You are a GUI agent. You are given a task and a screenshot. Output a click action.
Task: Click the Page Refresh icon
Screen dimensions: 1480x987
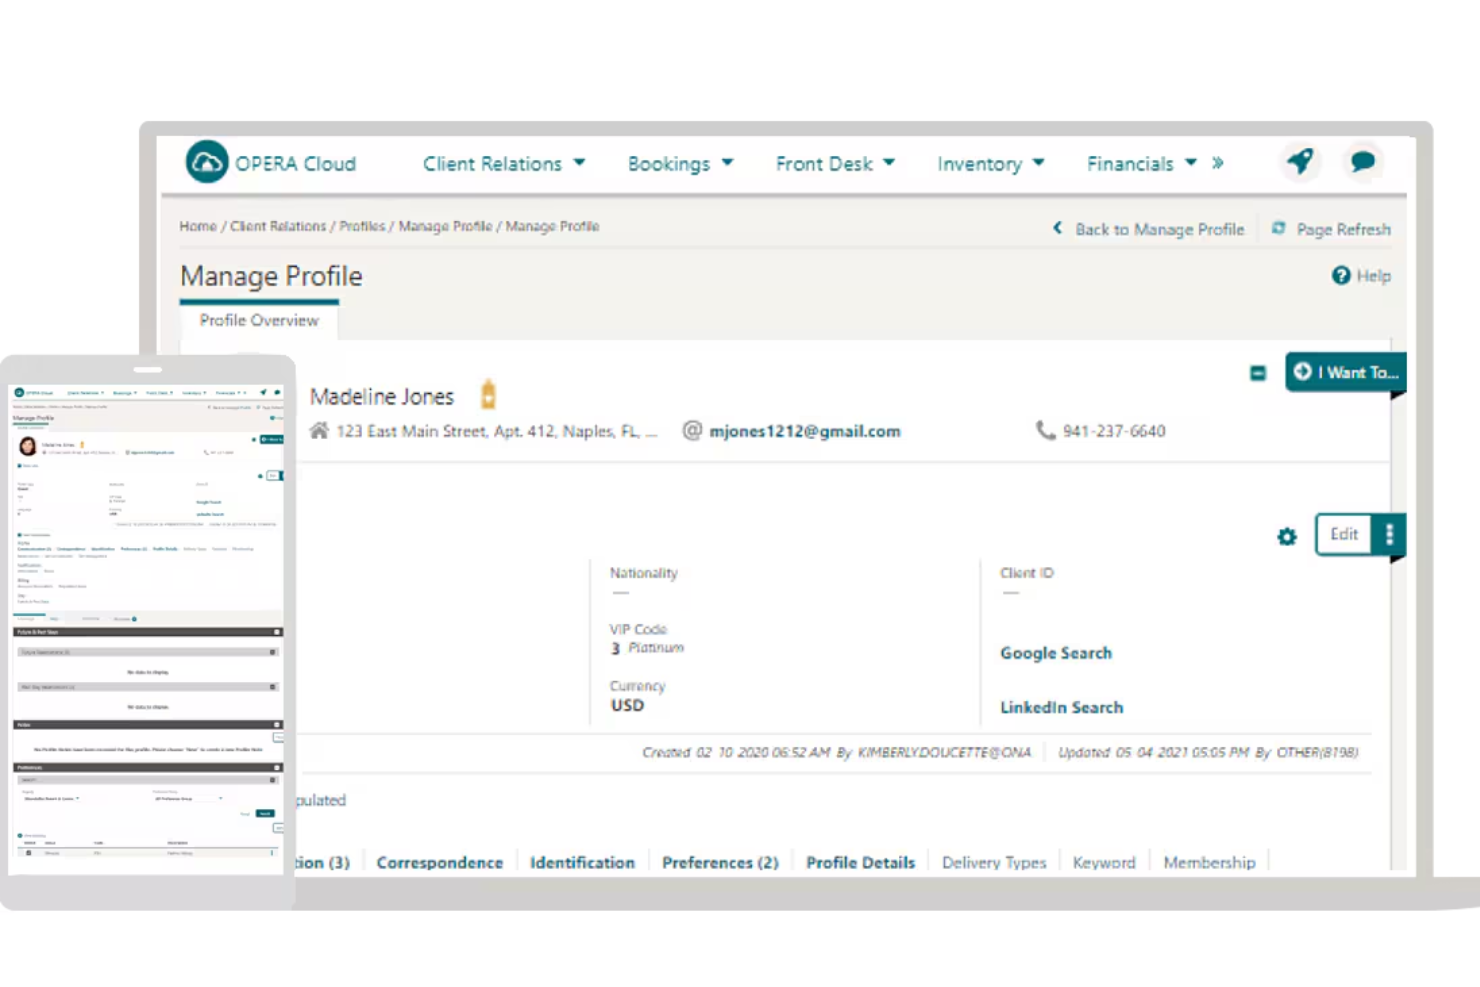point(1279,228)
